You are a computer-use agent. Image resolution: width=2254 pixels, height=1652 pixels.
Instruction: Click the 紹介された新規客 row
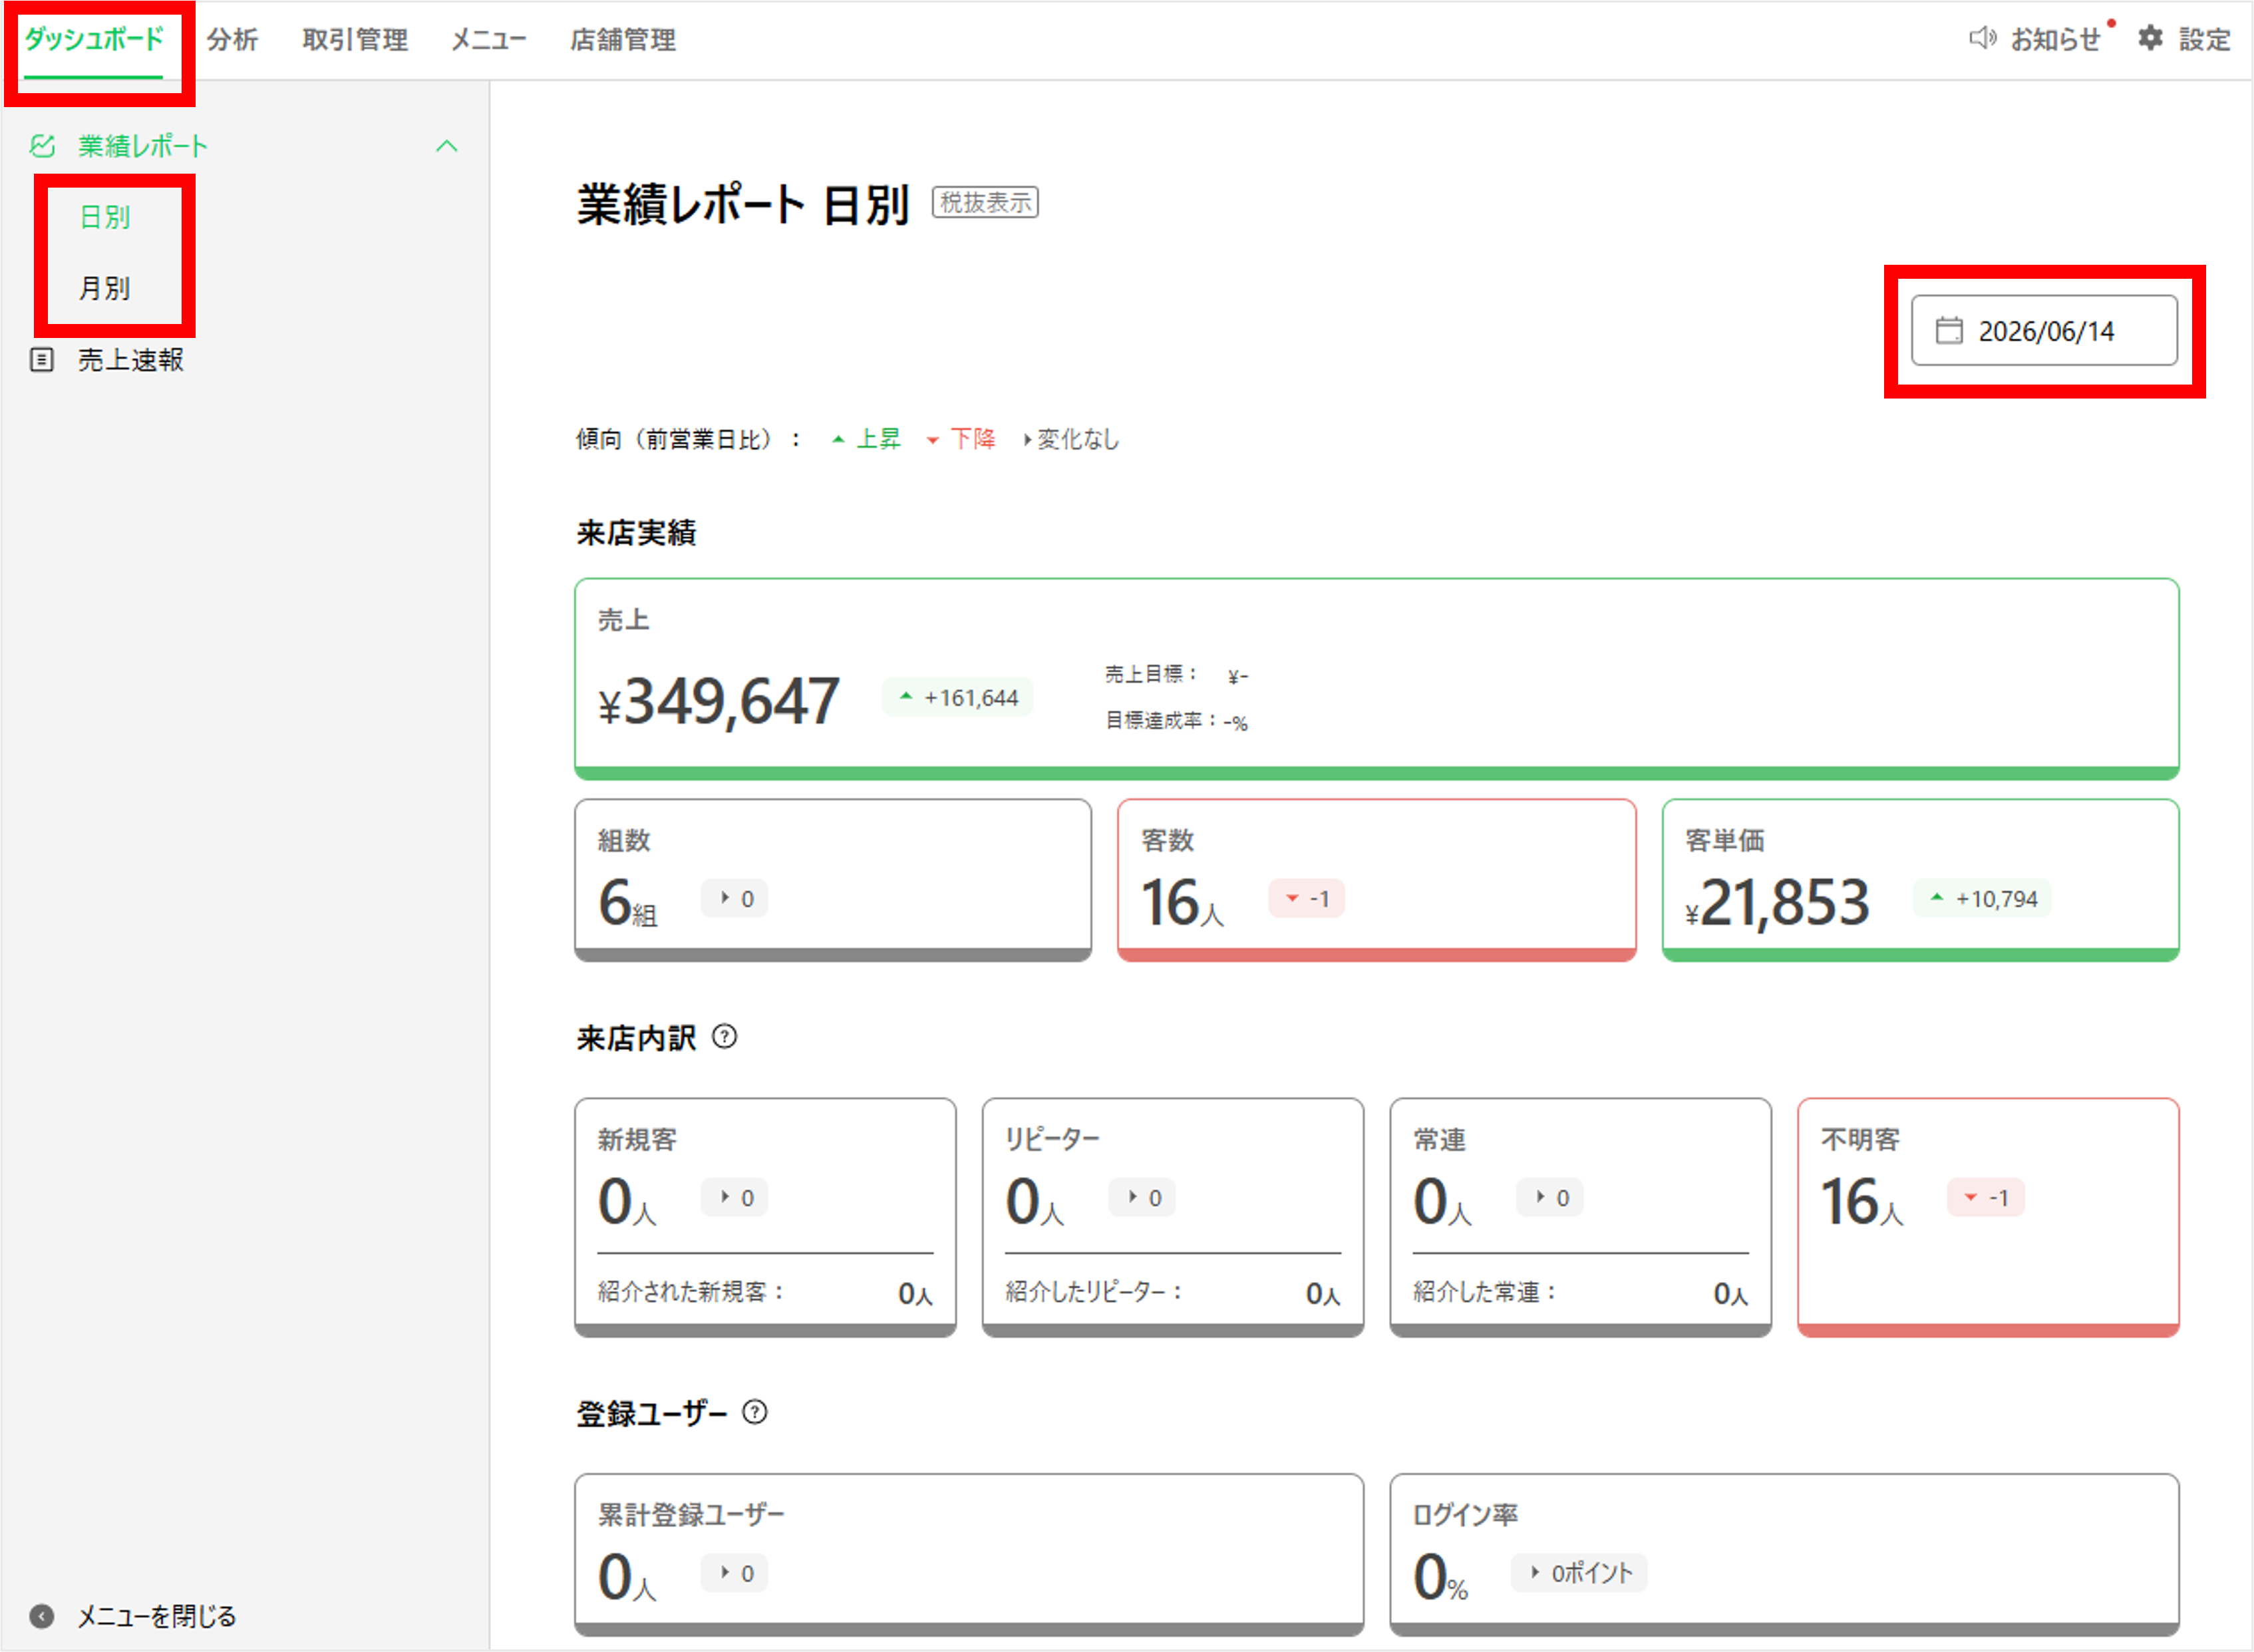765,1292
